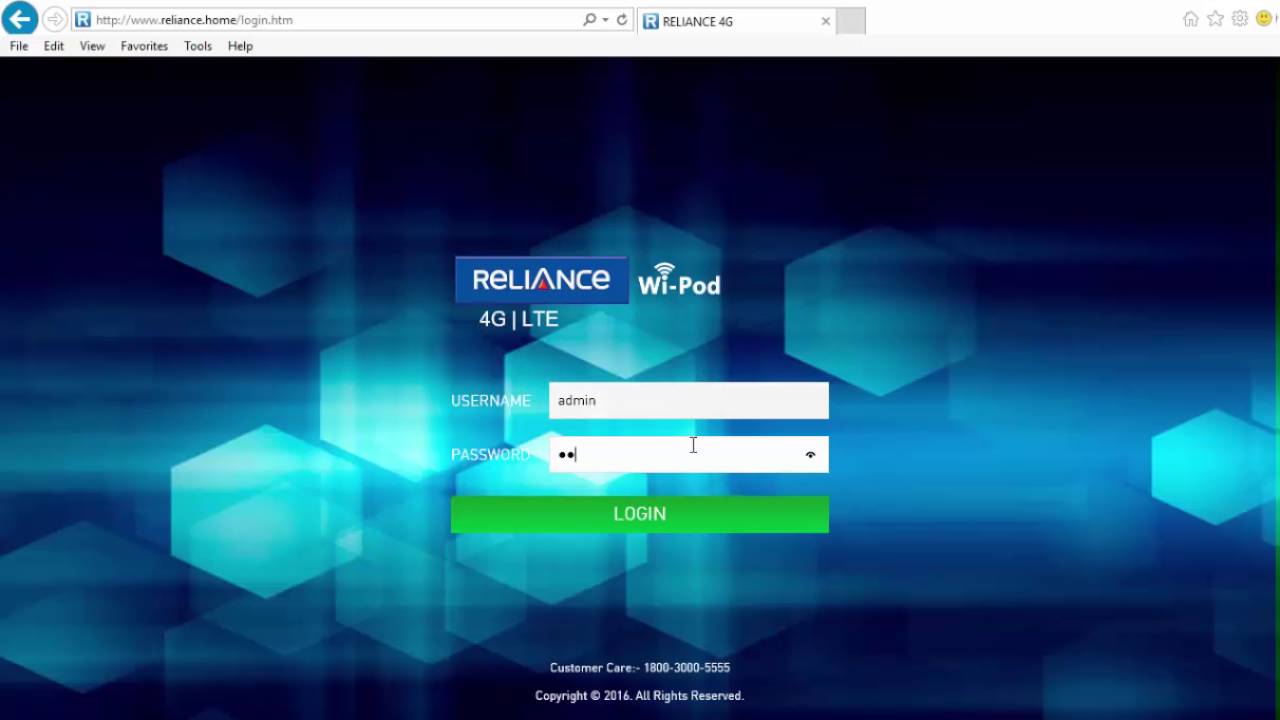Screen dimensions: 1280x720
Task: Open a new blank tab
Action: pos(851,21)
